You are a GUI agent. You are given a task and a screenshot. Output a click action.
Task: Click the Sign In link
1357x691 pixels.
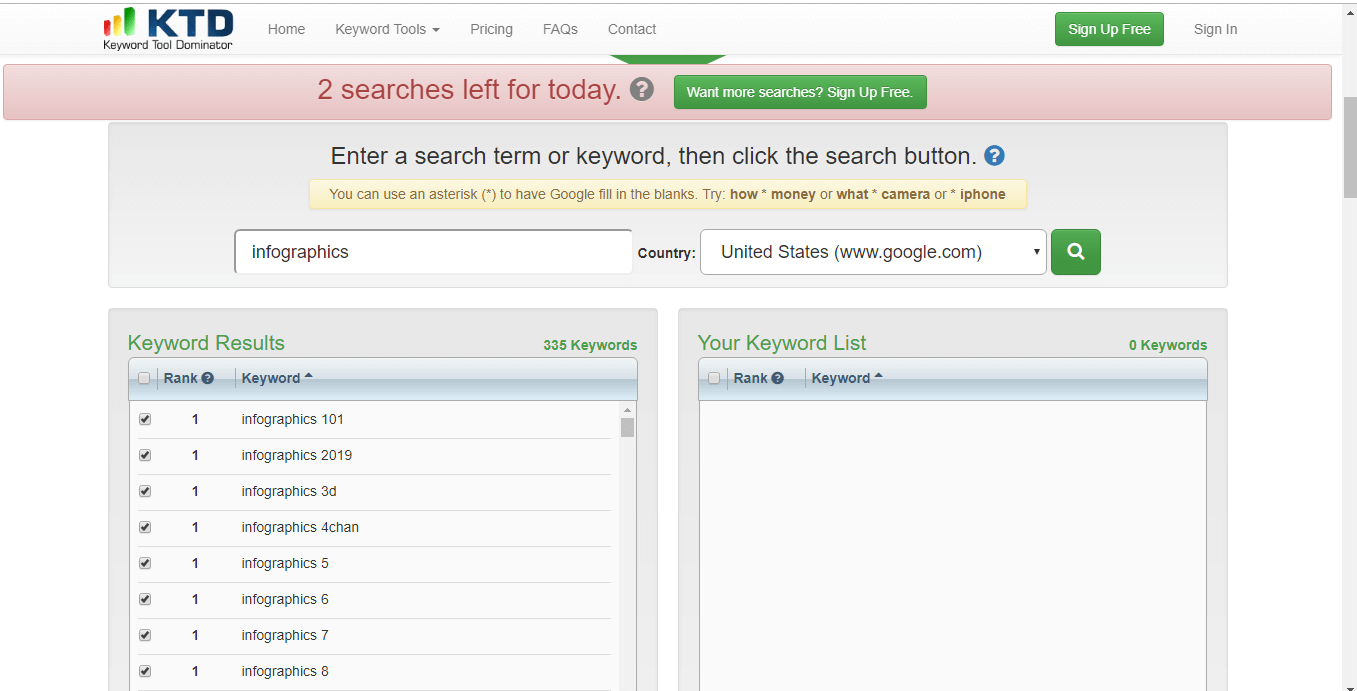click(x=1215, y=29)
